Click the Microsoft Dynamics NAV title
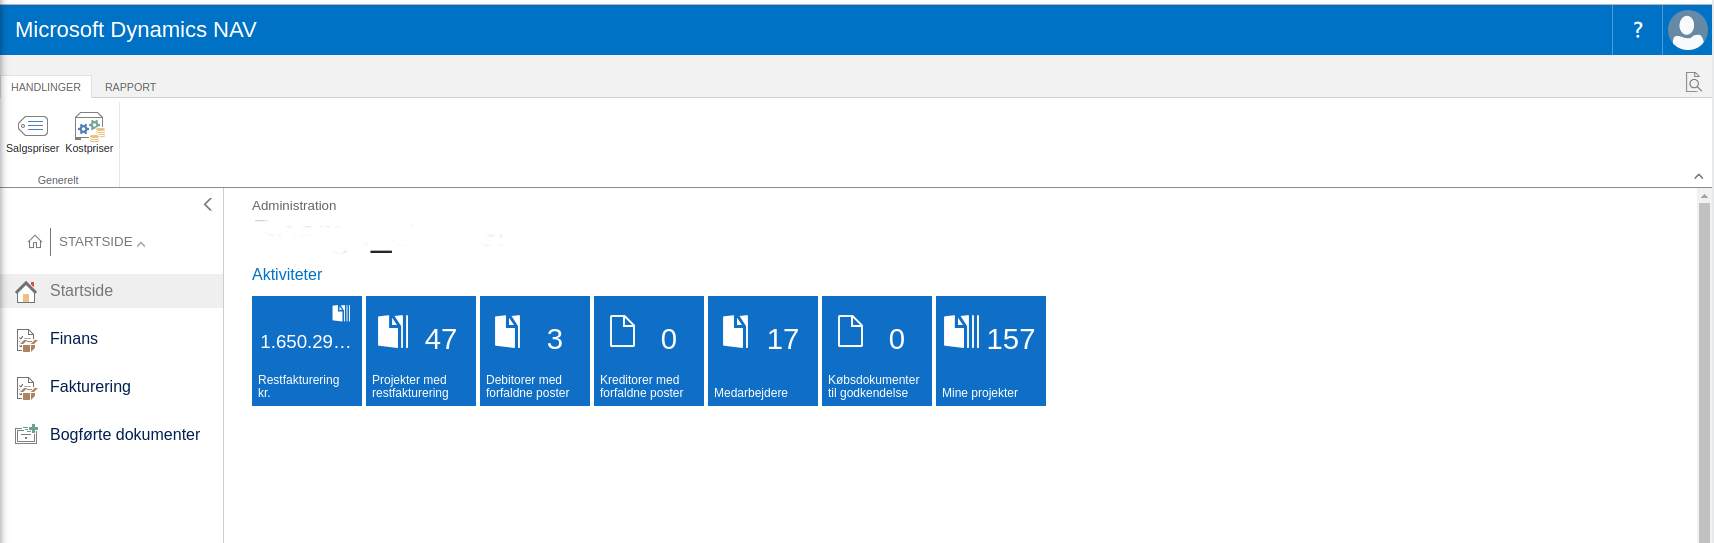This screenshot has width=1714, height=543. click(x=136, y=30)
